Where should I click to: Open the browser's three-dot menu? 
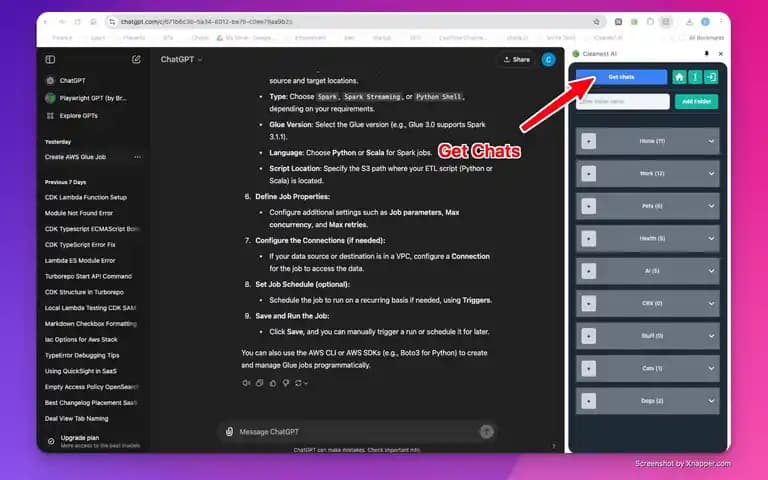(x=720, y=22)
